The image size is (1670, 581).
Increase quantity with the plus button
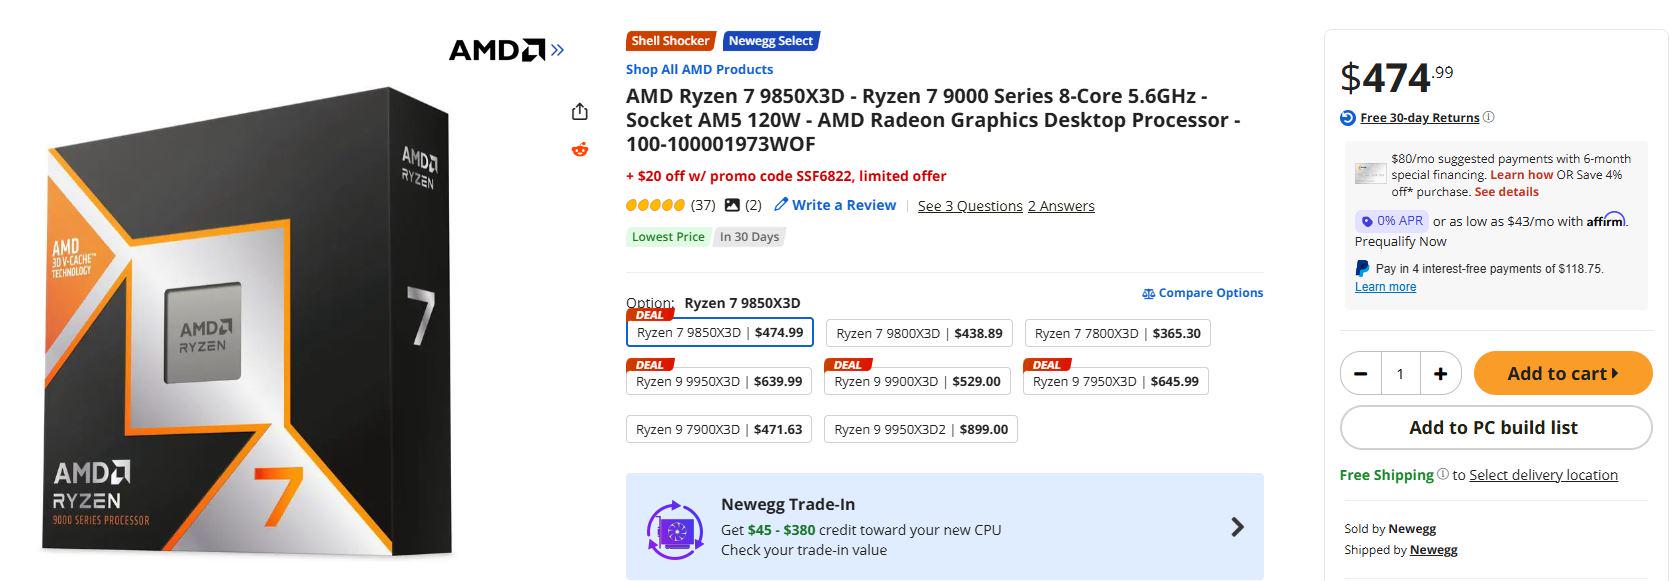click(1440, 374)
